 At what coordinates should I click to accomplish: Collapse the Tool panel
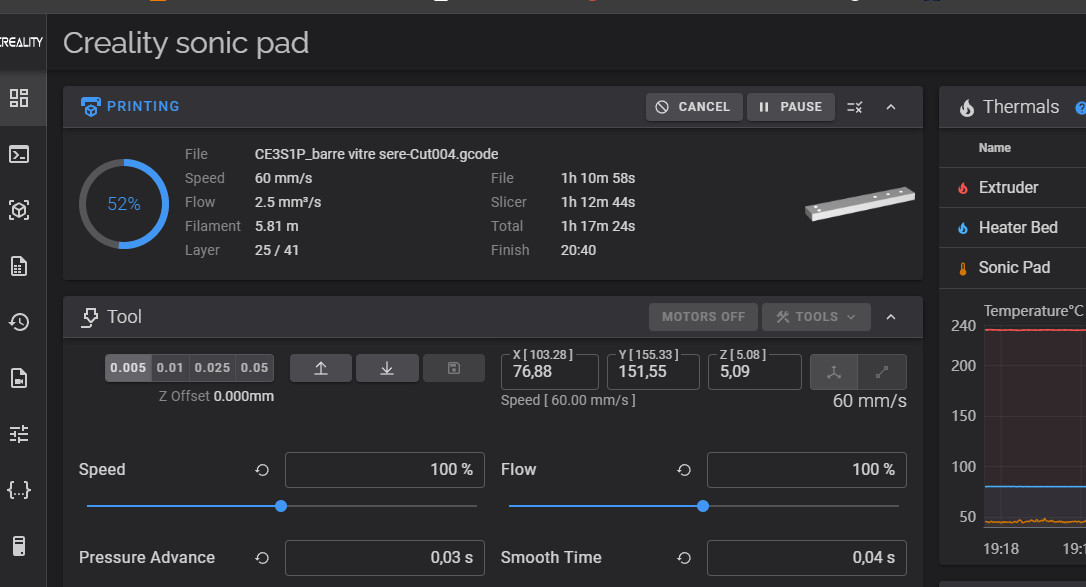coord(891,317)
